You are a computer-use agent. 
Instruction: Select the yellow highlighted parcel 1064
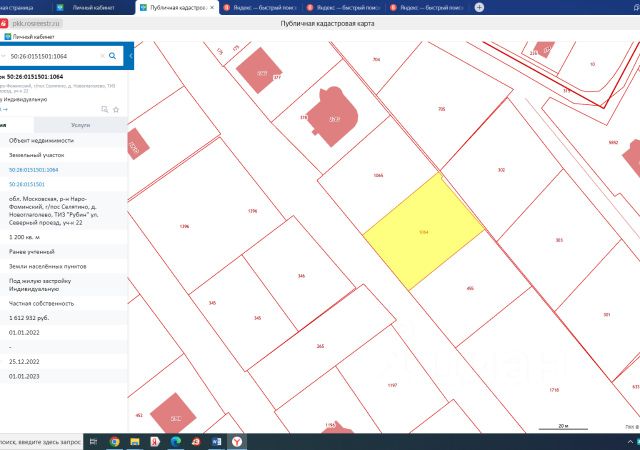[424, 232]
